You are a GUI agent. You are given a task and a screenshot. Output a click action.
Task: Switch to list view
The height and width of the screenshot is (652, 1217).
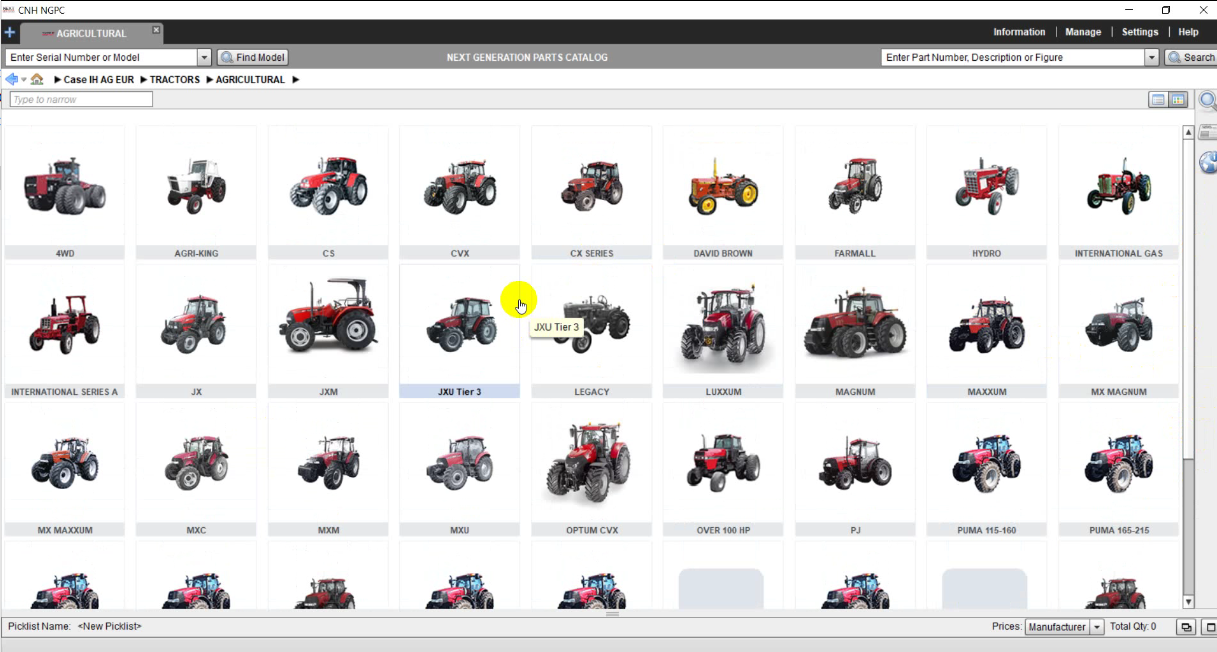point(1158,100)
